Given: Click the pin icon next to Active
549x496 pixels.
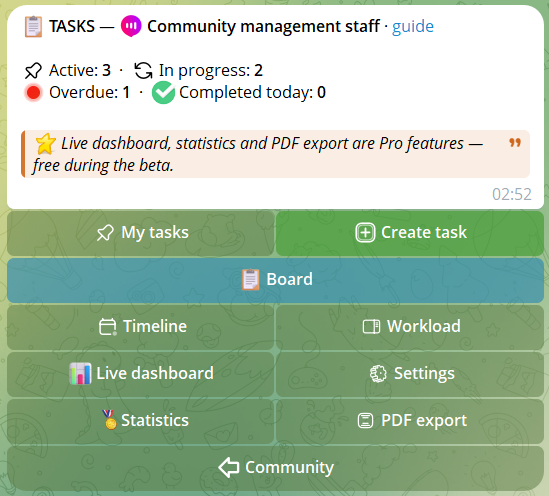Looking at the screenshot, I should point(33,71).
